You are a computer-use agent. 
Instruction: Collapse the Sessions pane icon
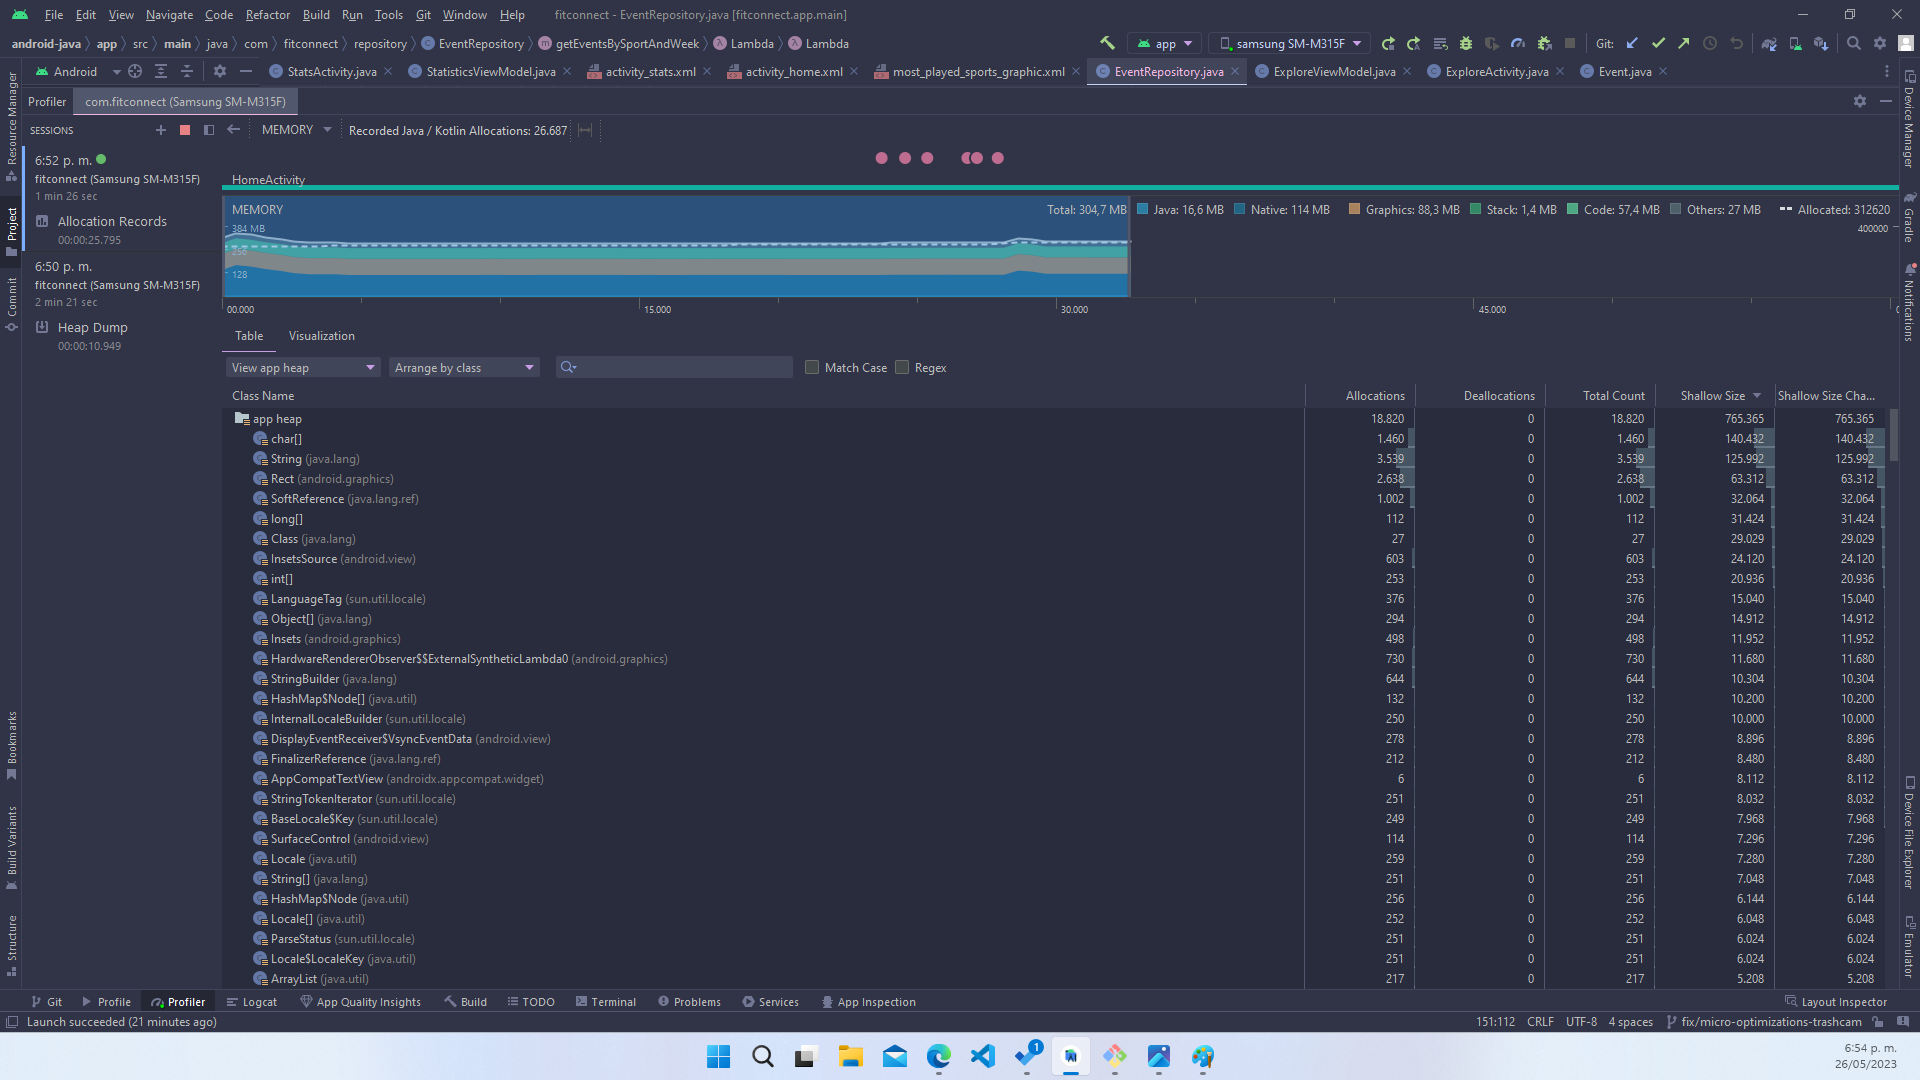pos(209,130)
